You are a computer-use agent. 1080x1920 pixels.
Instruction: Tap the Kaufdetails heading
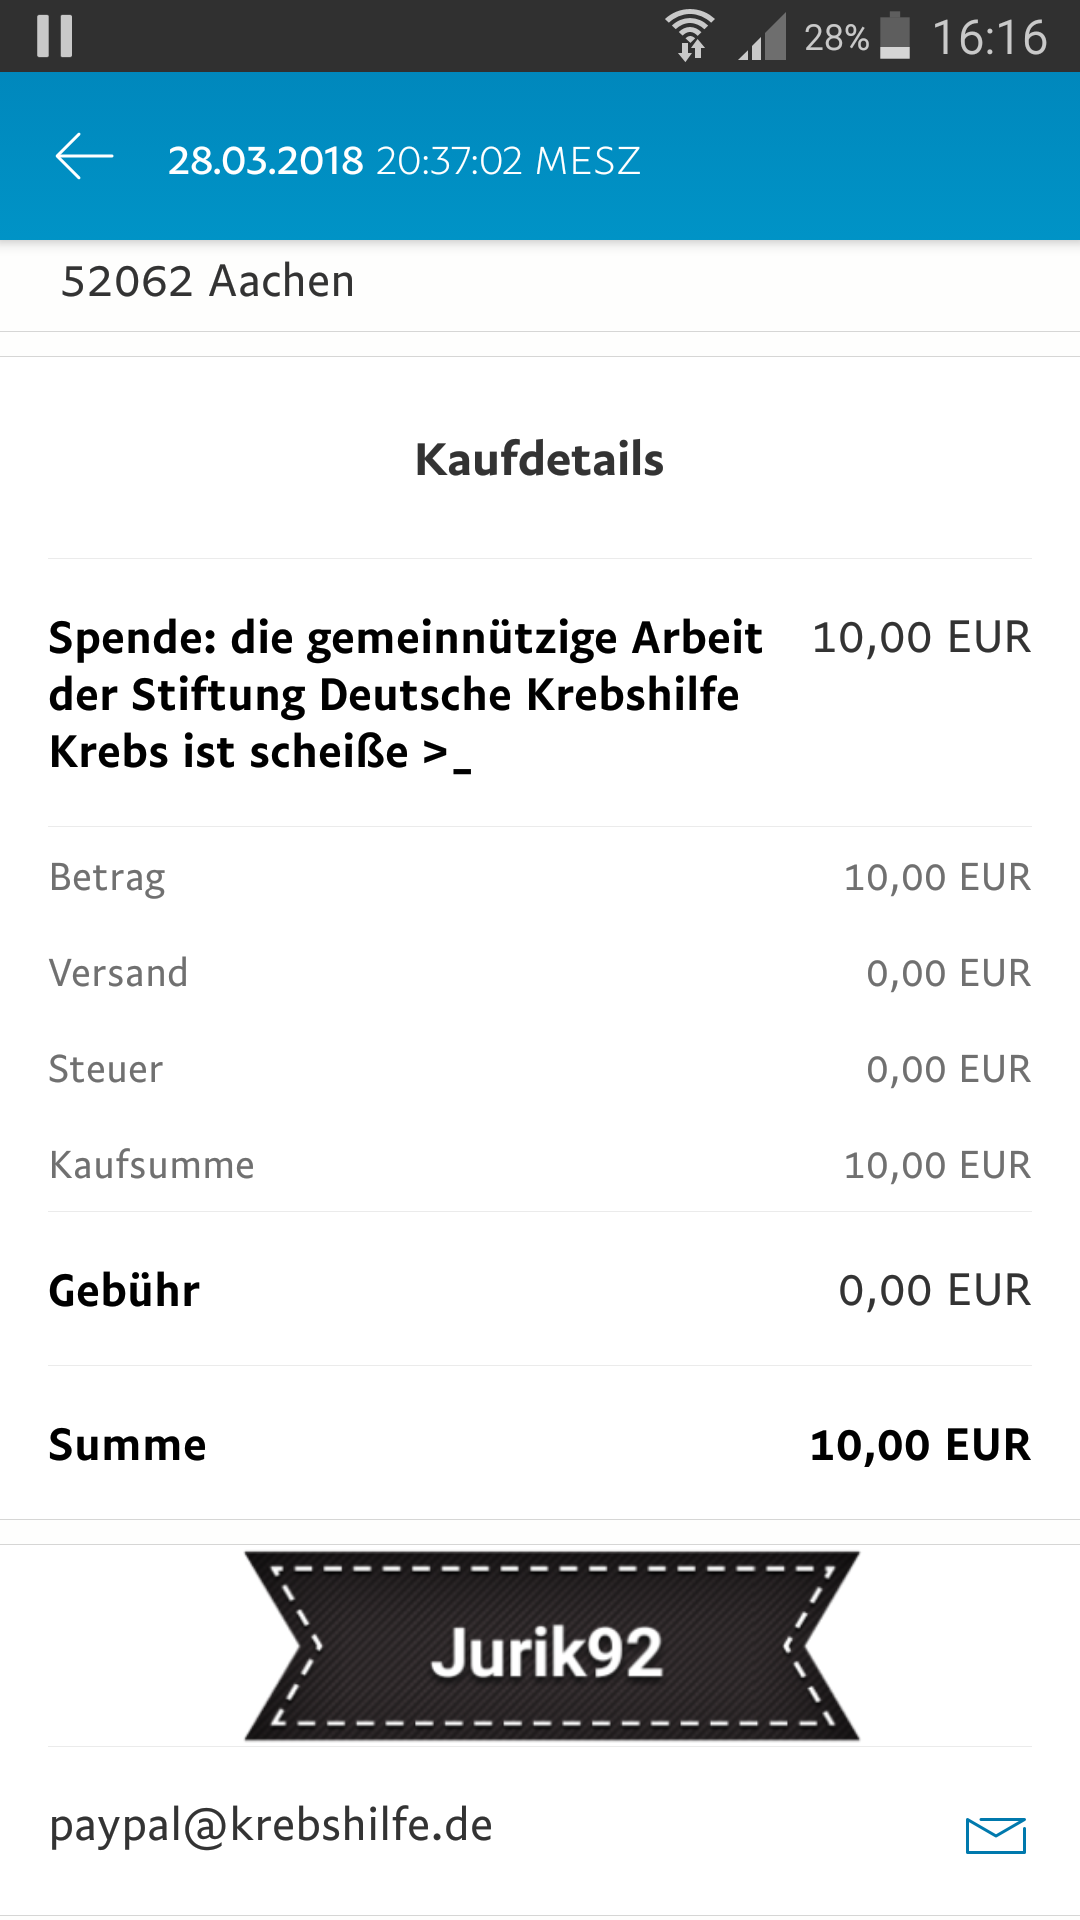[540, 460]
